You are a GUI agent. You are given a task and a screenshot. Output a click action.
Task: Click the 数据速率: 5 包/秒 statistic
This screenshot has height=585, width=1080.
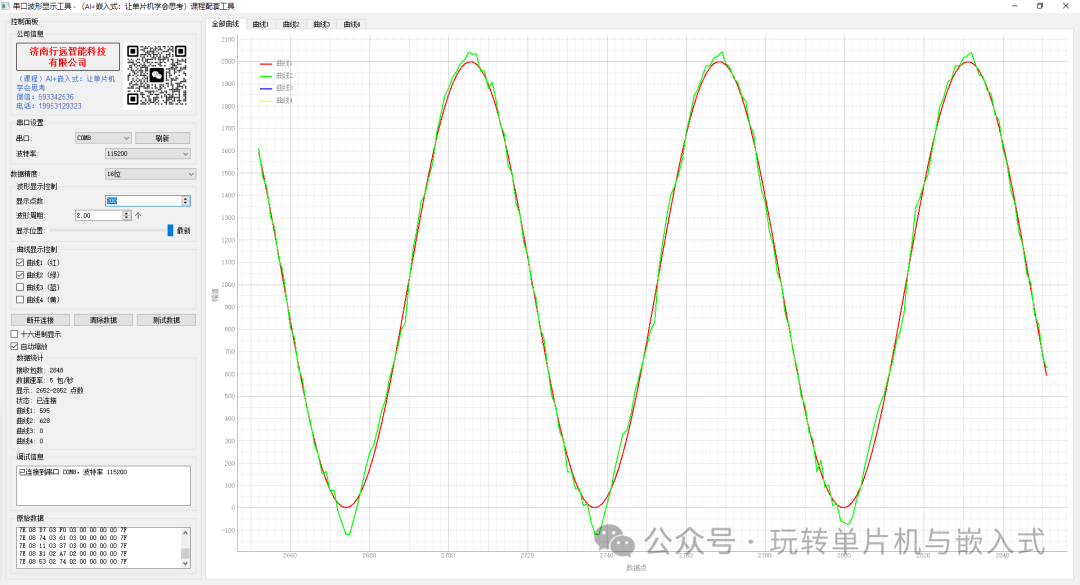45,380
